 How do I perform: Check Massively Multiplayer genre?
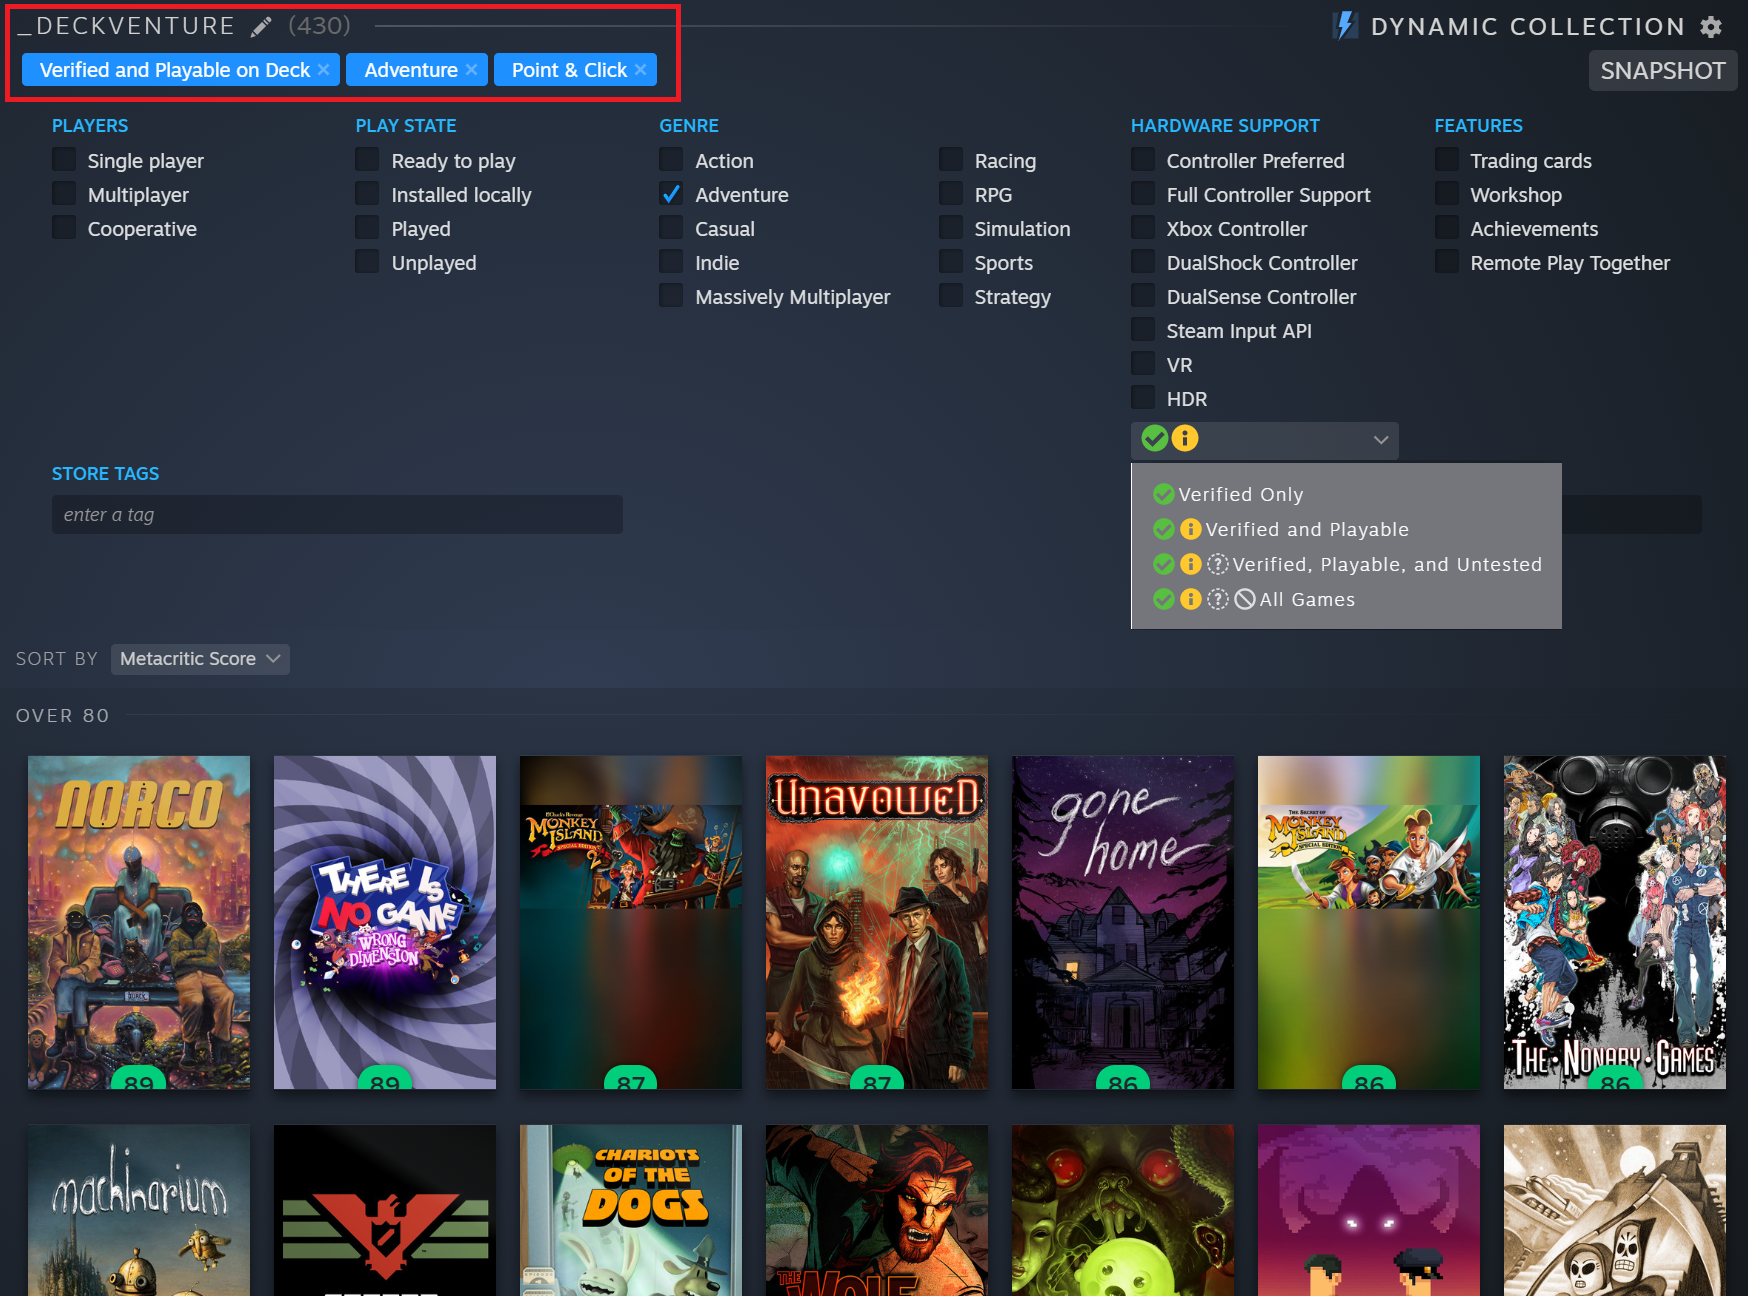[671, 296]
